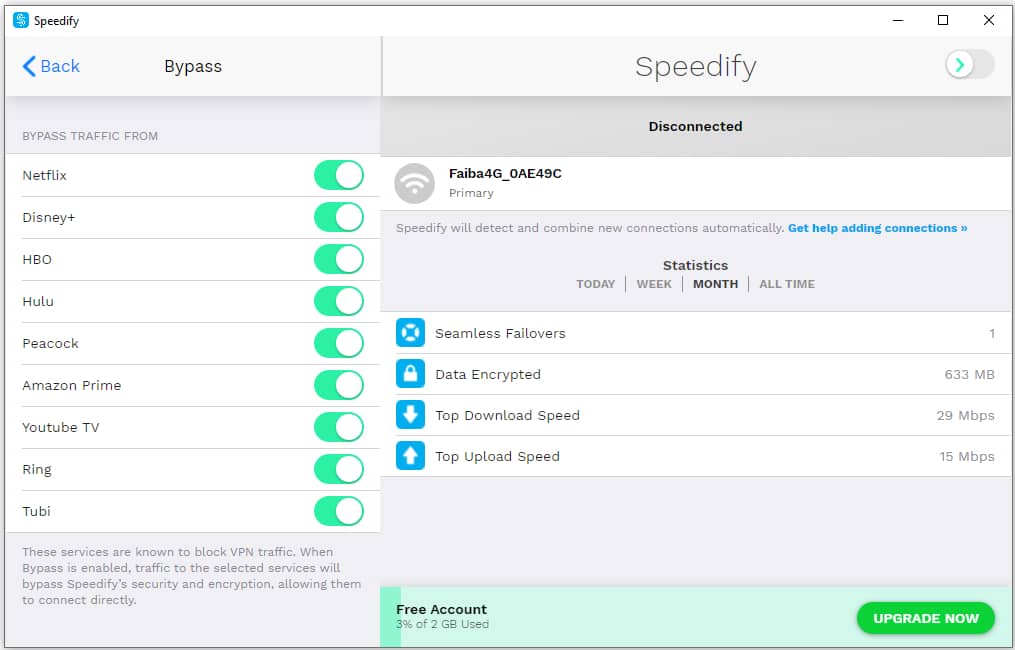
Task: View All Time statistics
Action: pos(786,284)
